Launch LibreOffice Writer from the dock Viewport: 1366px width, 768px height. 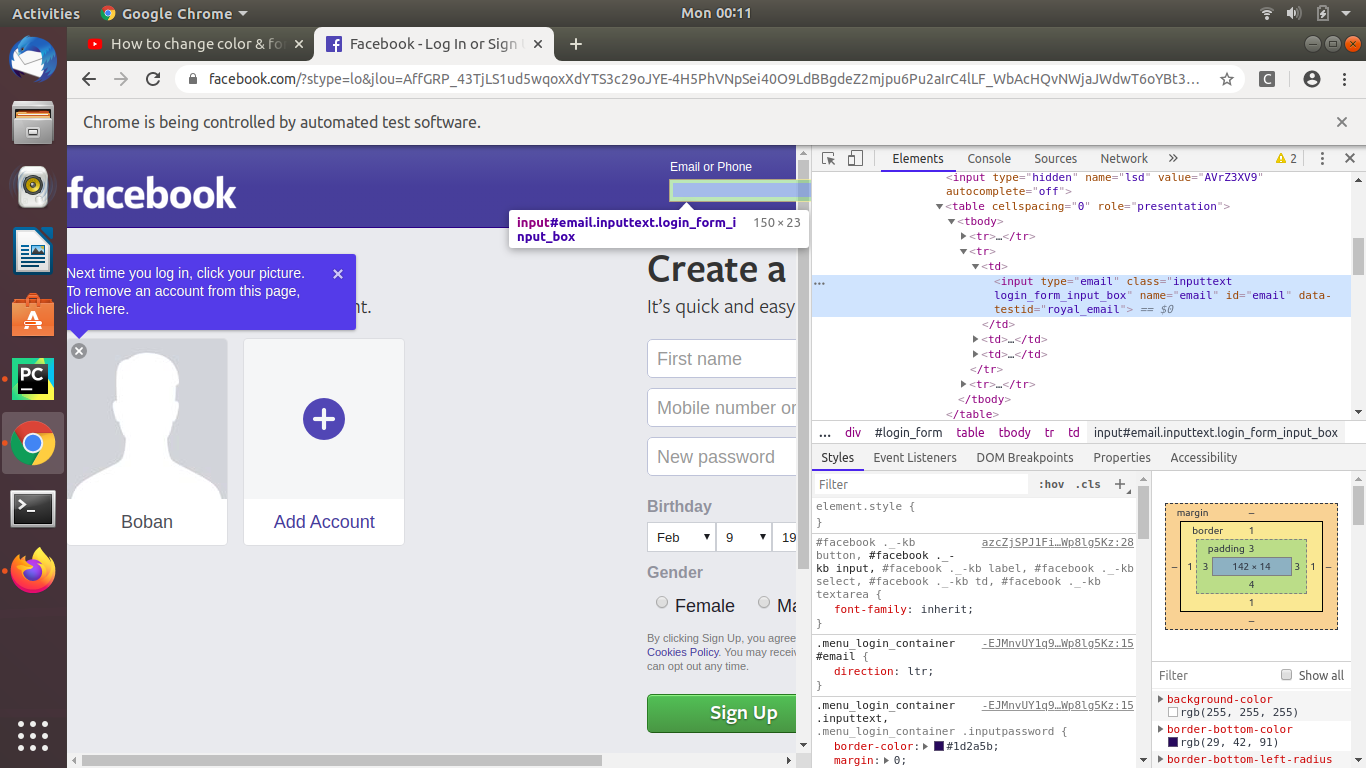tap(33, 250)
